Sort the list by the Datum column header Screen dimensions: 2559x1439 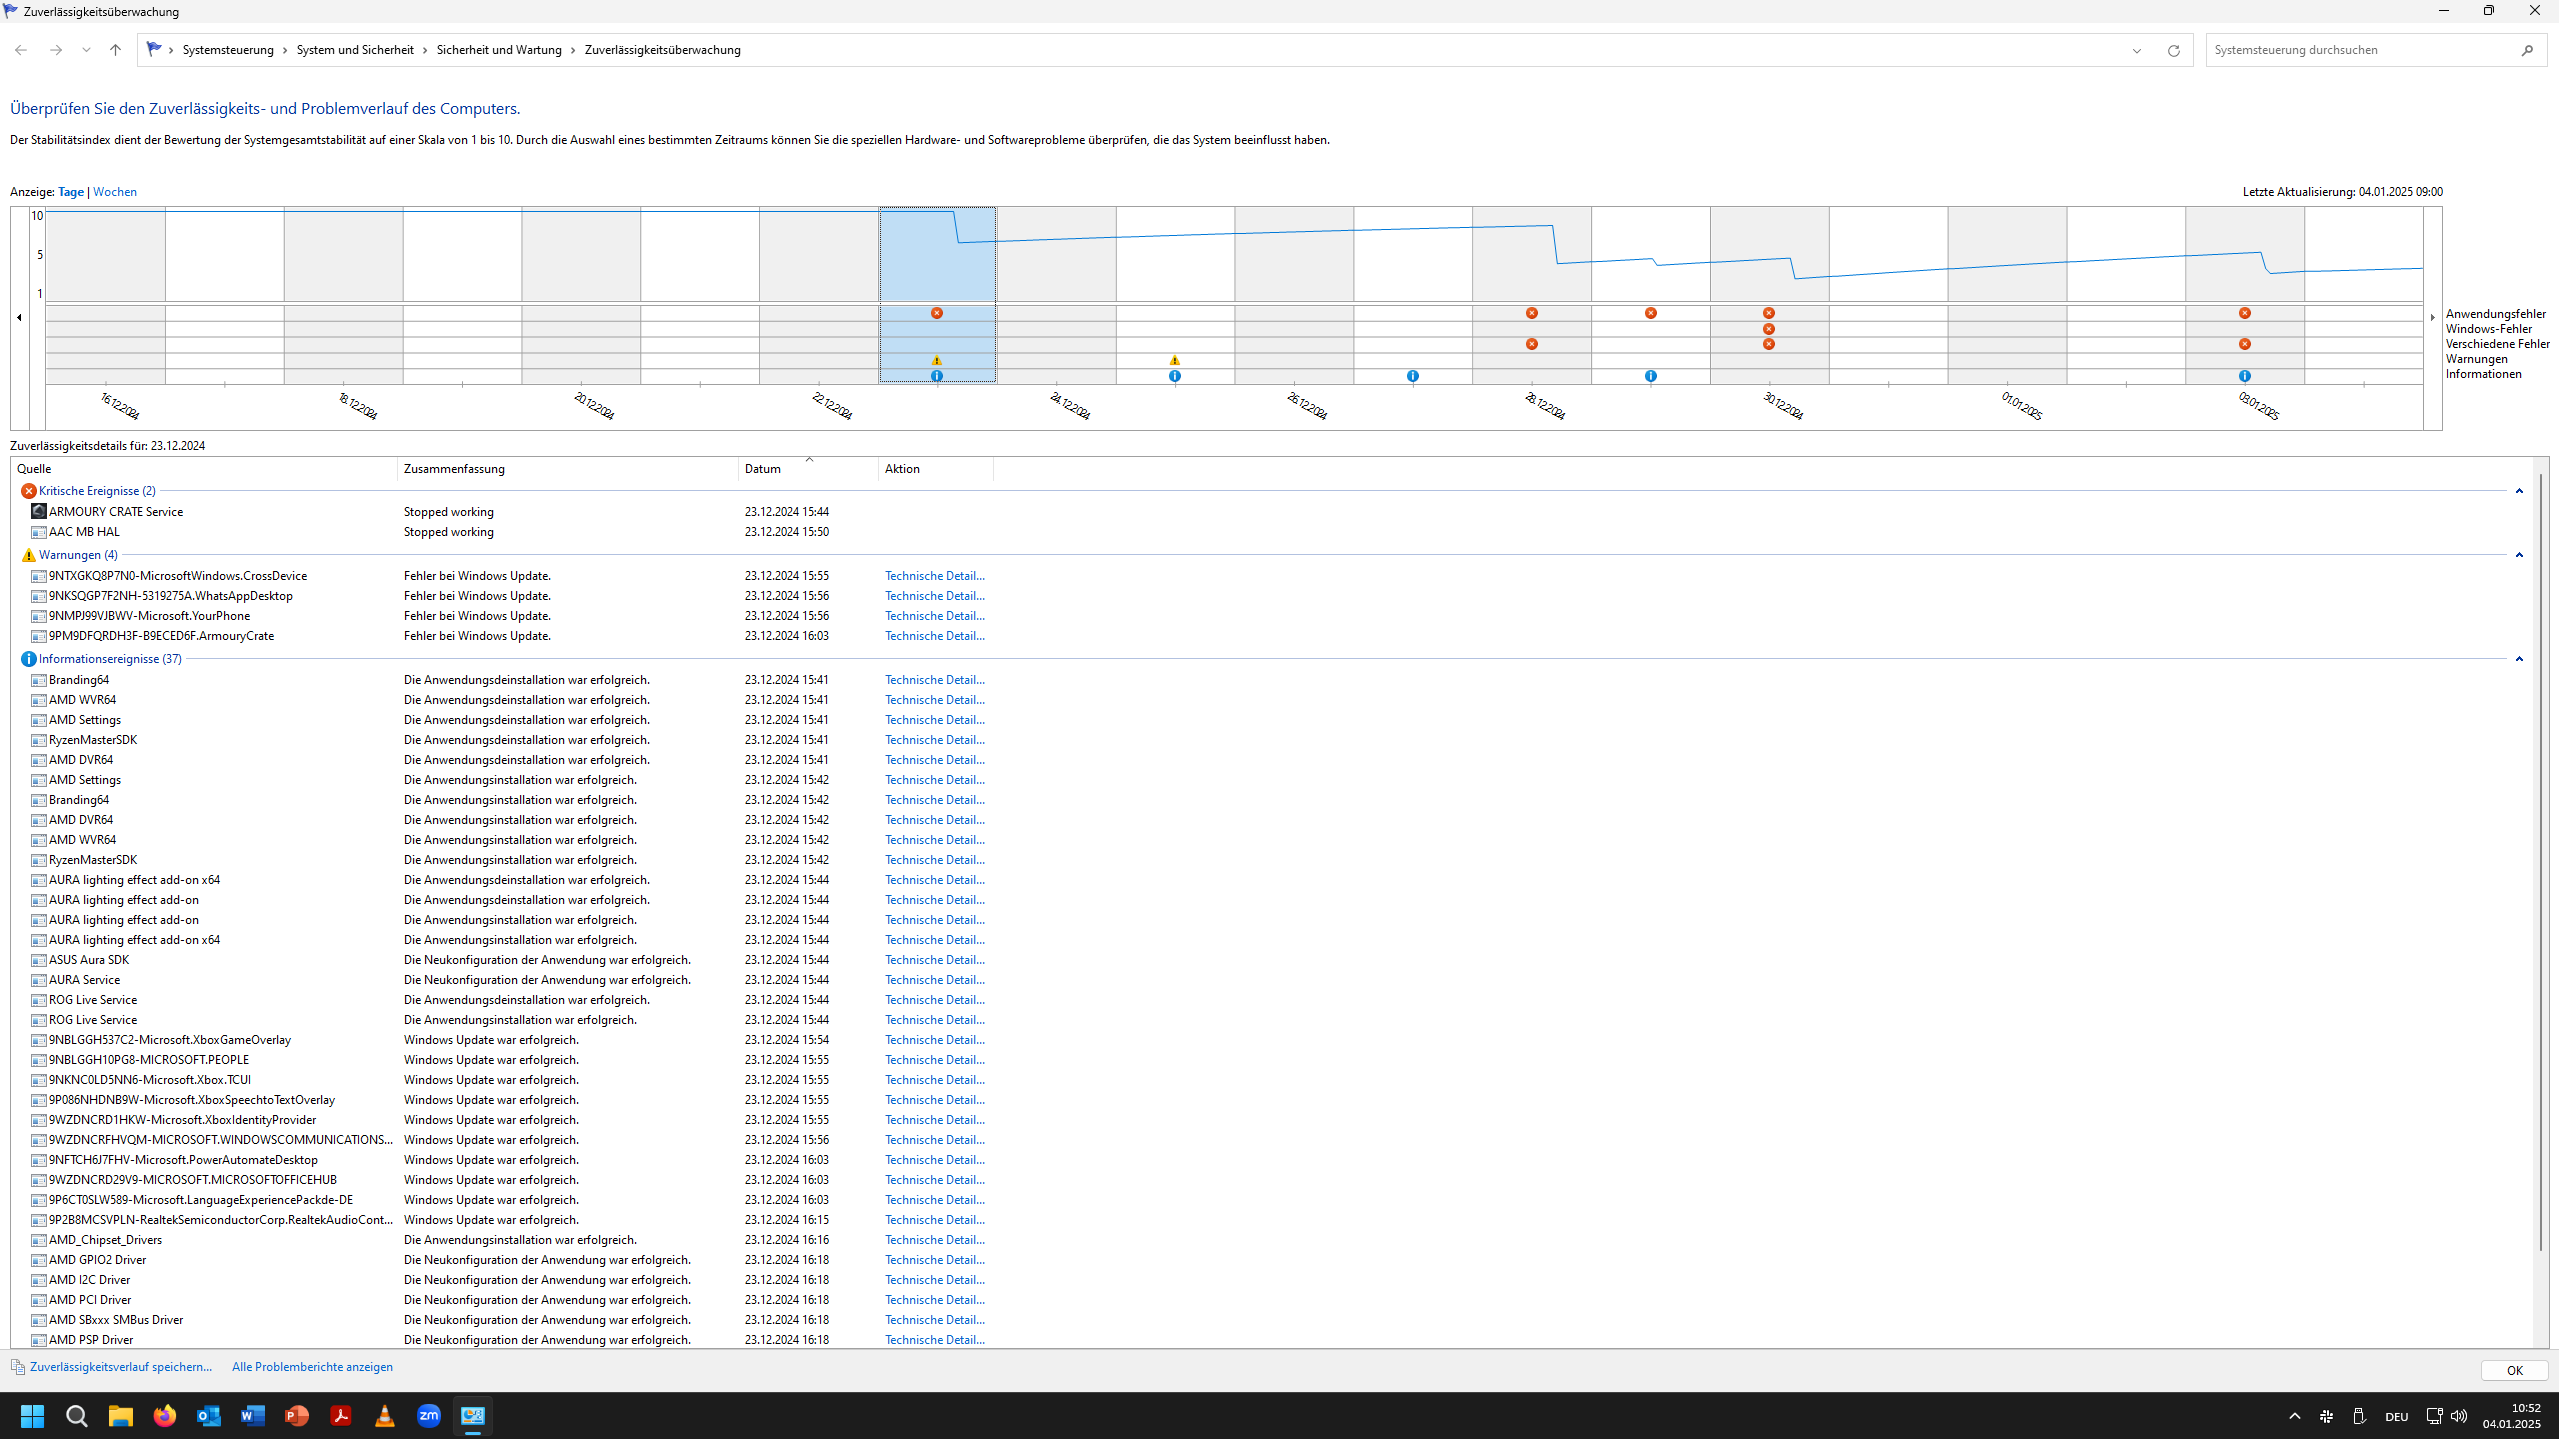coord(763,468)
